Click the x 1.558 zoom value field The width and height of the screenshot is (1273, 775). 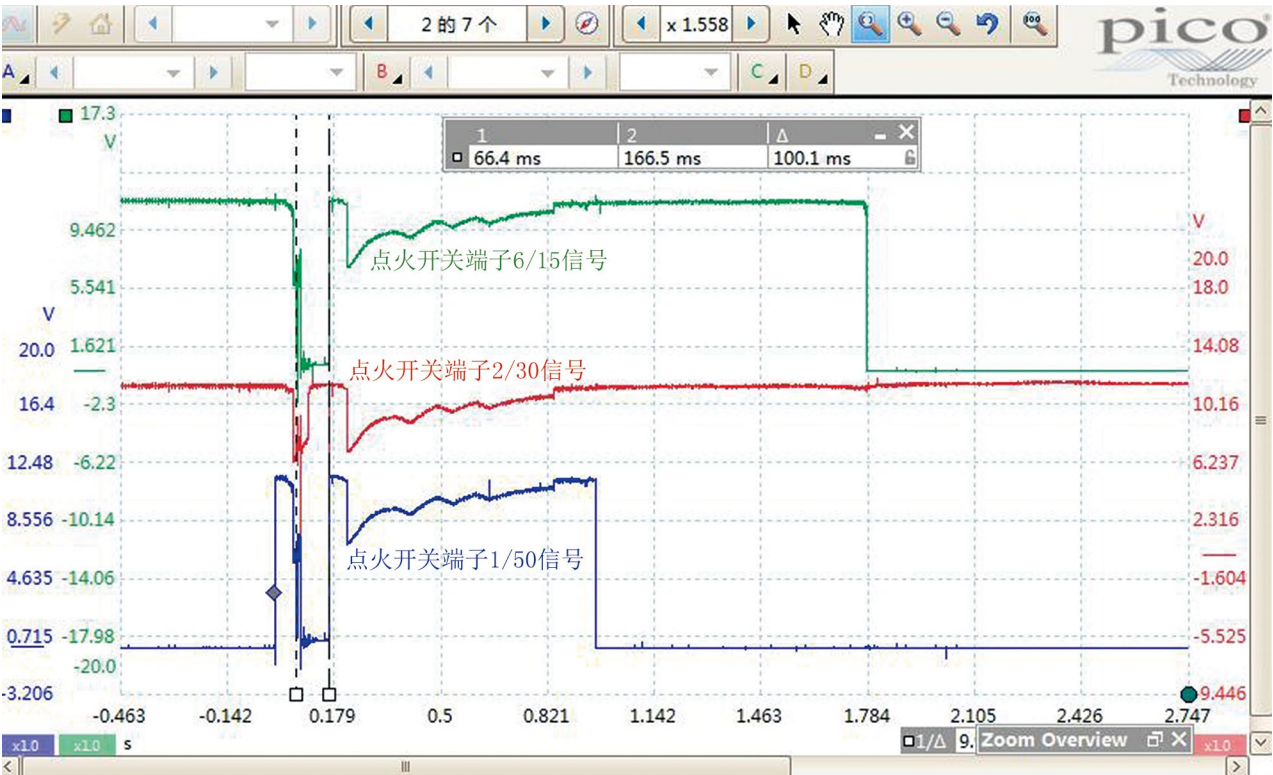[696, 24]
